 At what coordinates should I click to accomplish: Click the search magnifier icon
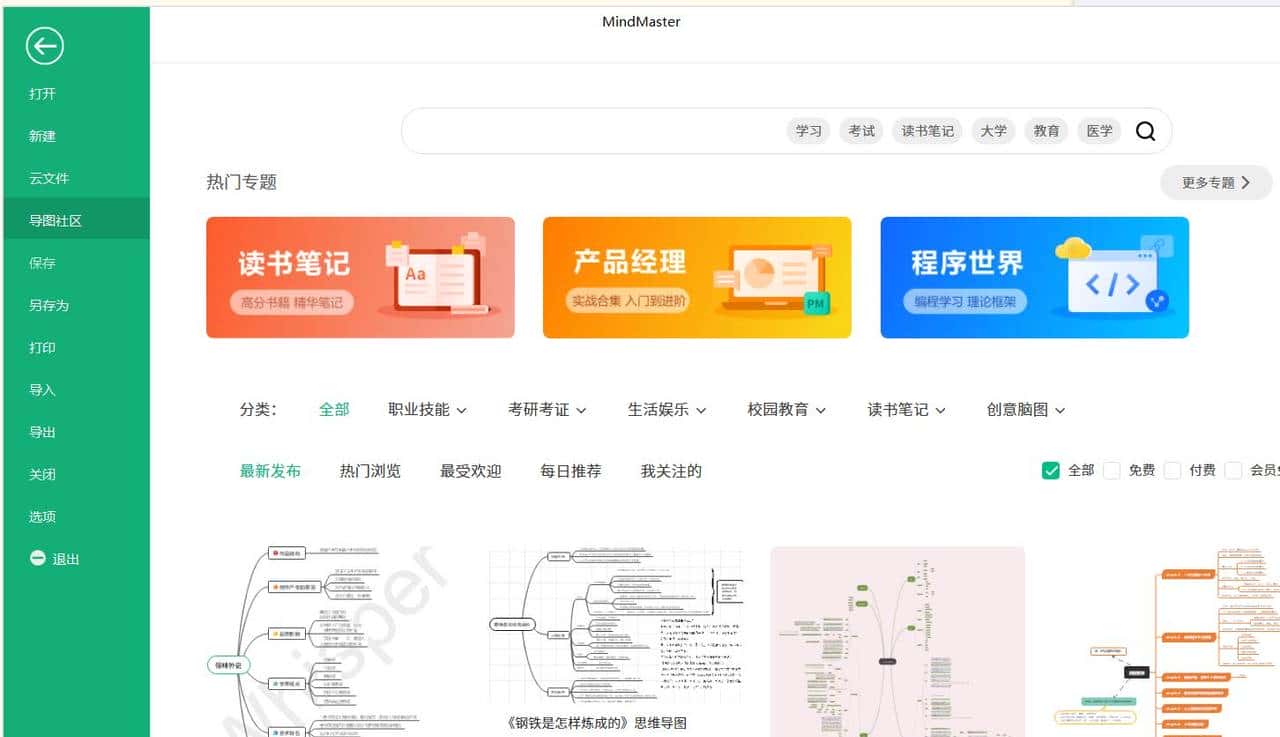point(1146,131)
